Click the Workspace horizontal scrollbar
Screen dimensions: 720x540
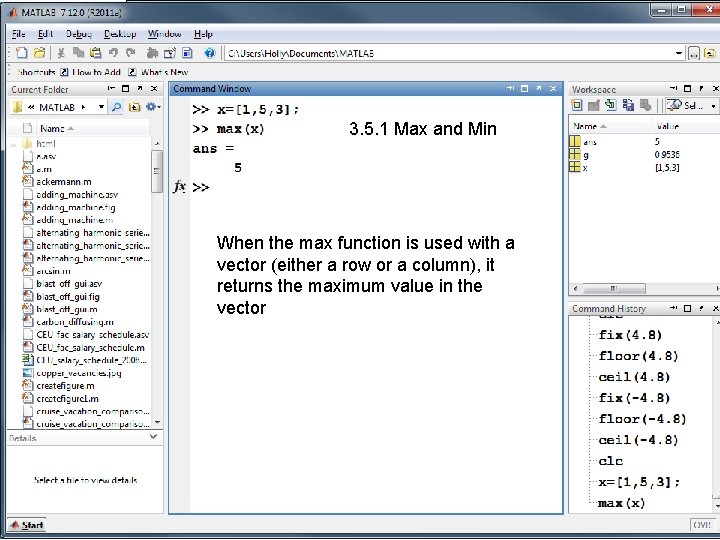point(613,288)
